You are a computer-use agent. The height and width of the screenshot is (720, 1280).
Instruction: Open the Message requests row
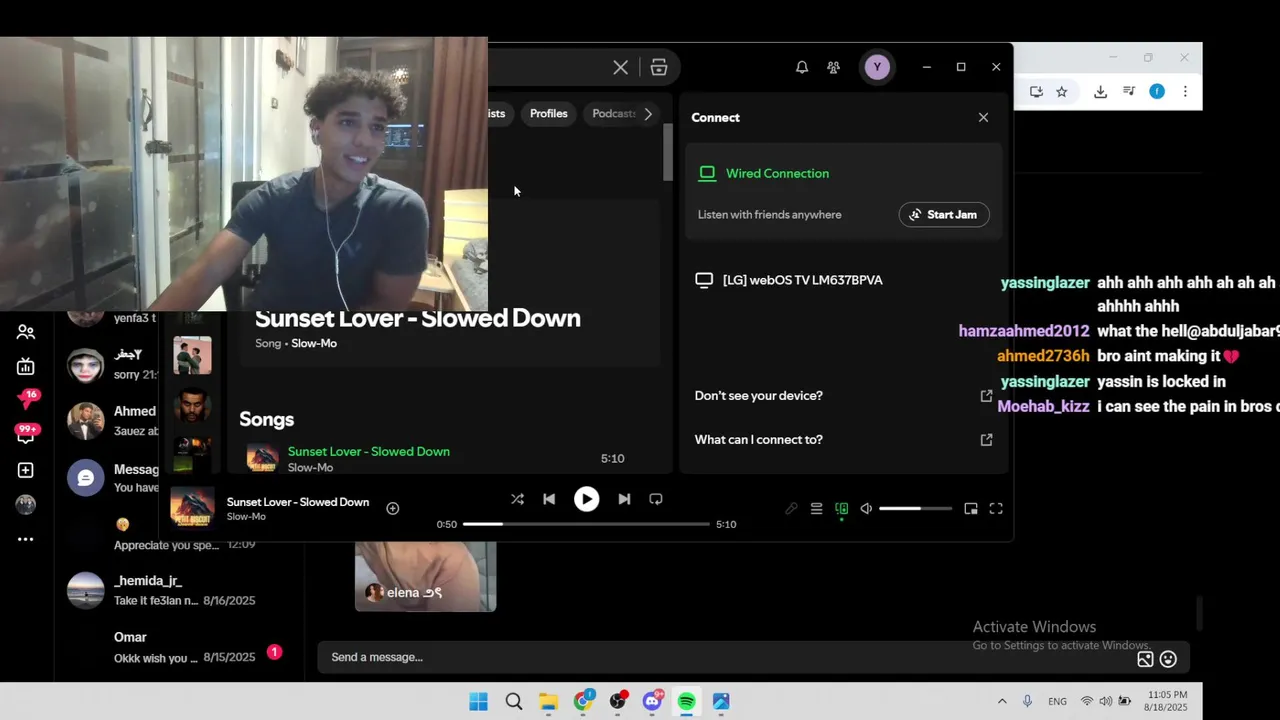pyautogui.click(x=112, y=478)
